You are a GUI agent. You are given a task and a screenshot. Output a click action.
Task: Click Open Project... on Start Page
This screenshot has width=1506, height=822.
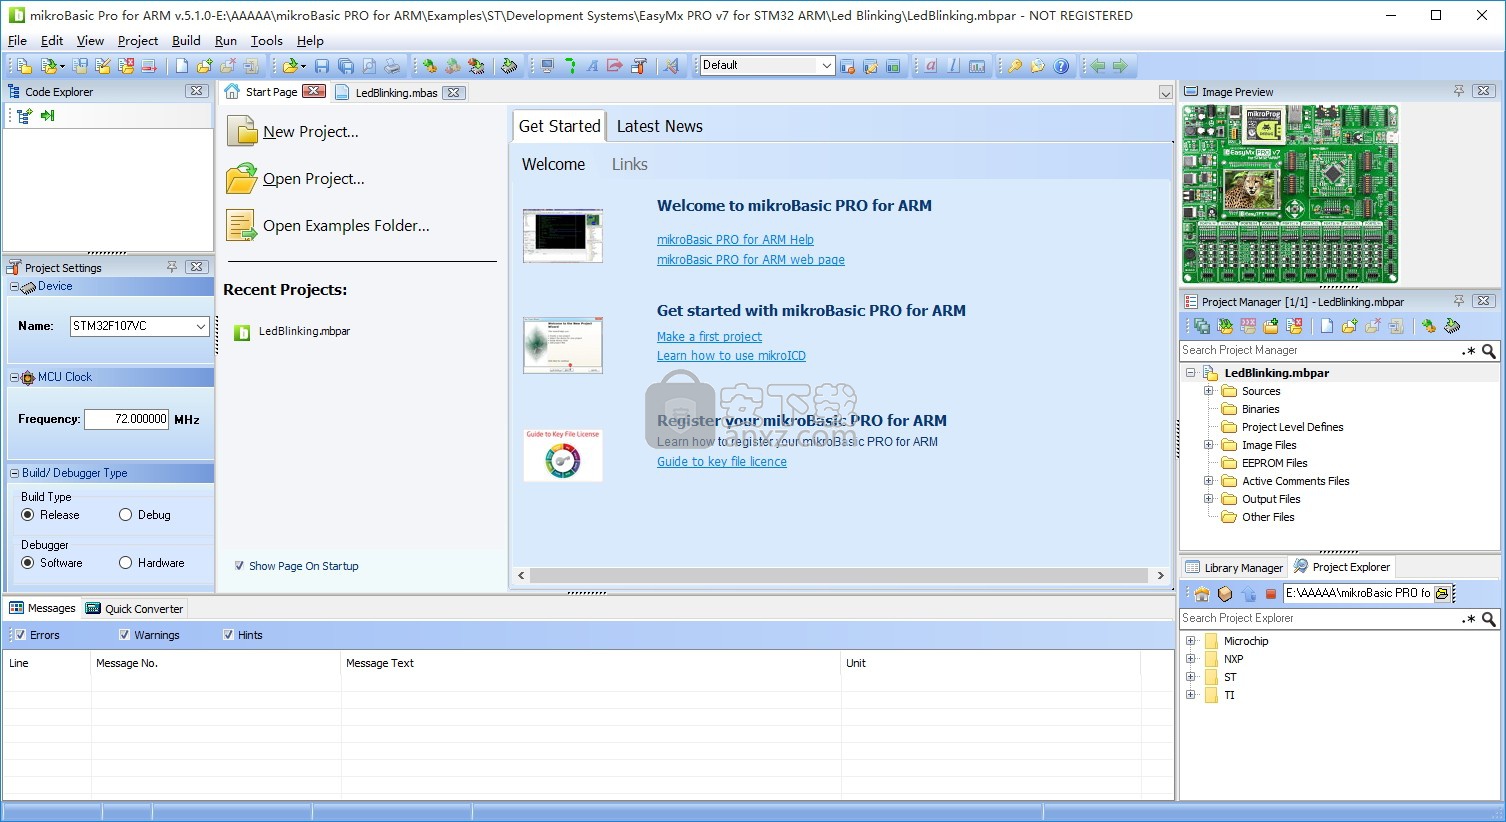[x=313, y=179]
